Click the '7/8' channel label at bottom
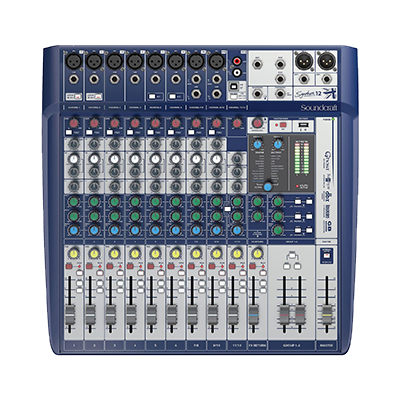Screen dimensions: 400x400 click(x=196, y=345)
